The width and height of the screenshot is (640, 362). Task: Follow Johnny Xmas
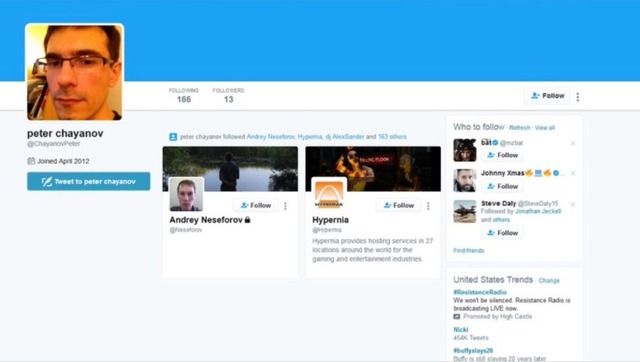click(502, 186)
